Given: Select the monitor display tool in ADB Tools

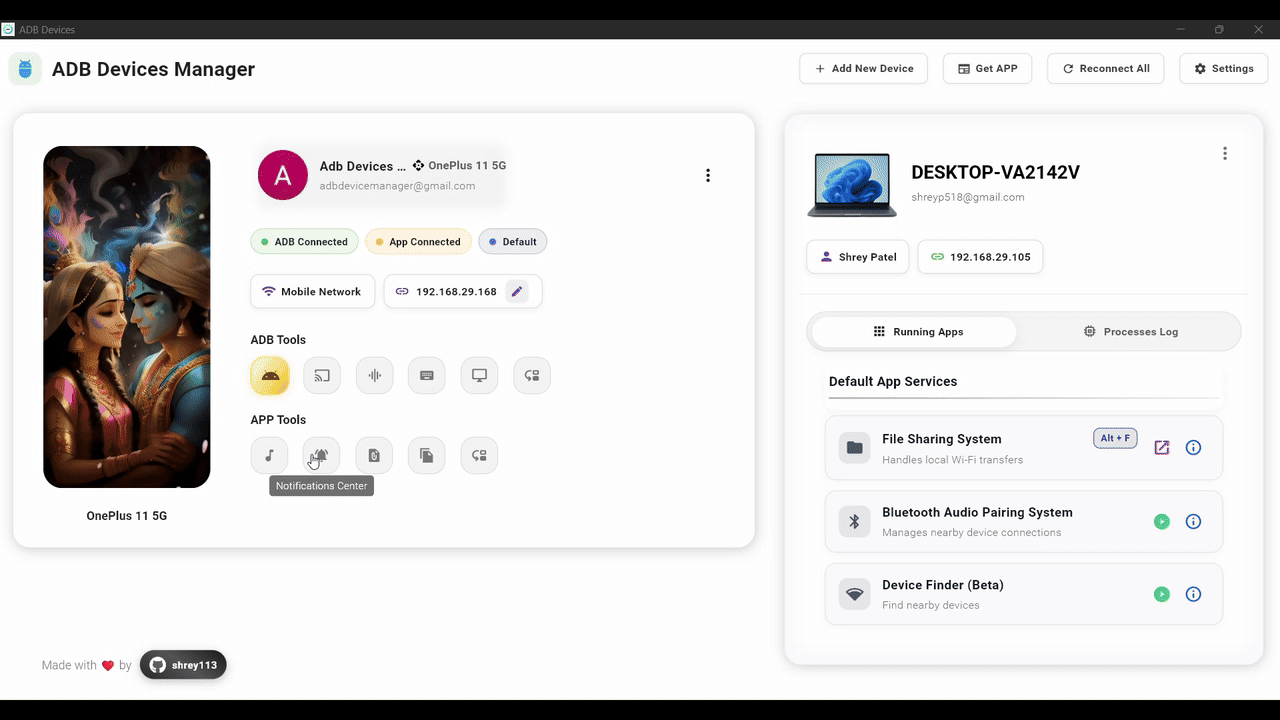Looking at the screenshot, I should click(x=479, y=375).
